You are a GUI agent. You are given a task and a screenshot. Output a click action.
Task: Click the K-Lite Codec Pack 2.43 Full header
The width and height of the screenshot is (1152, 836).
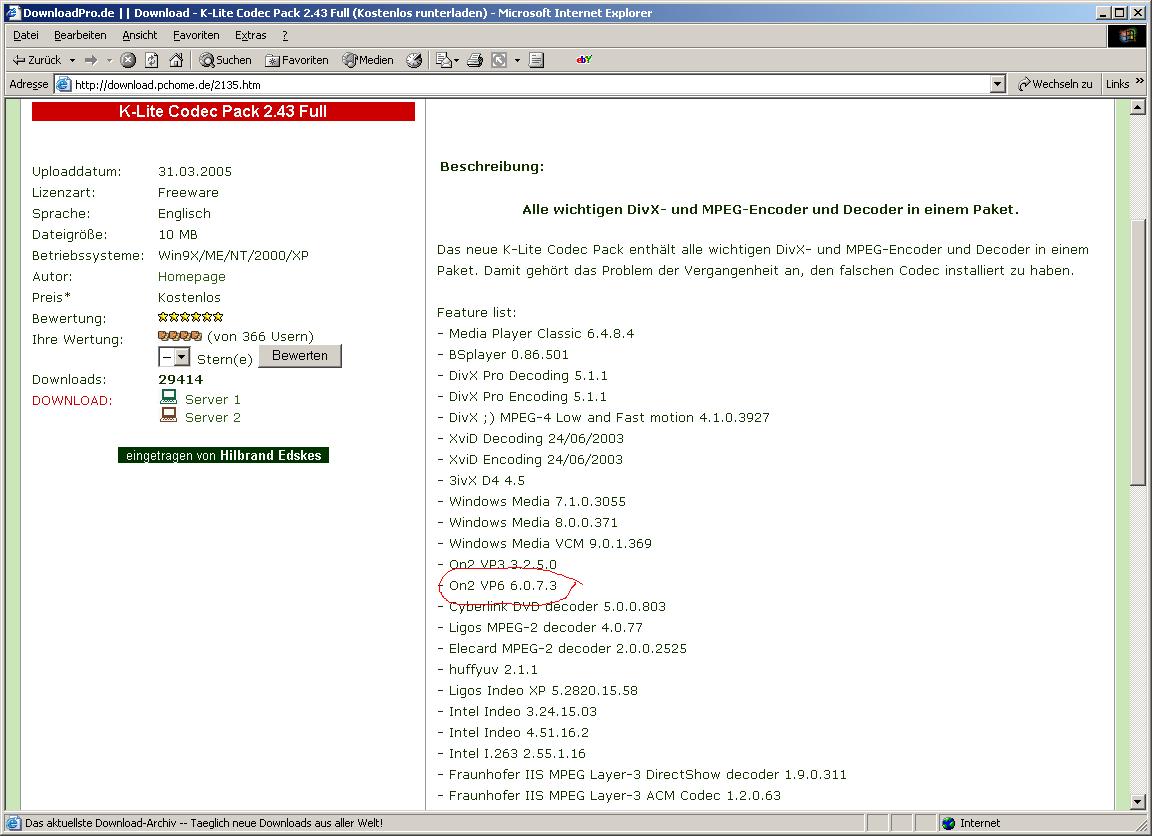pyautogui.click(x=223, y=112)
